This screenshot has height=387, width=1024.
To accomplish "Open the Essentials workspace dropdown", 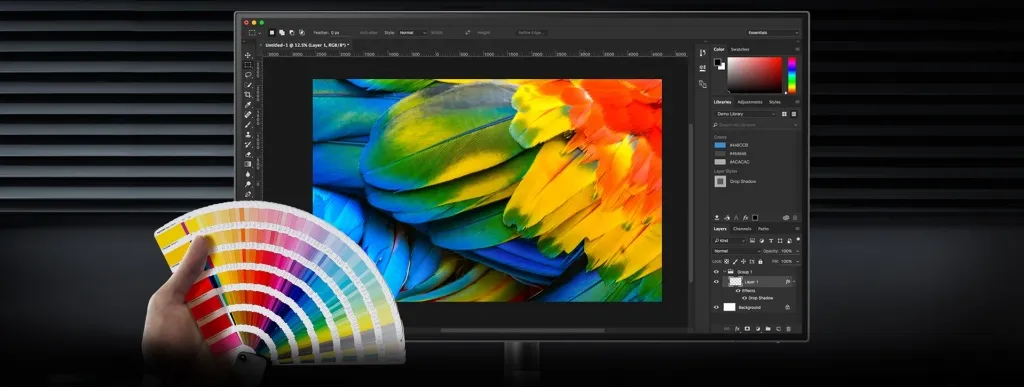I will point(773,33).
